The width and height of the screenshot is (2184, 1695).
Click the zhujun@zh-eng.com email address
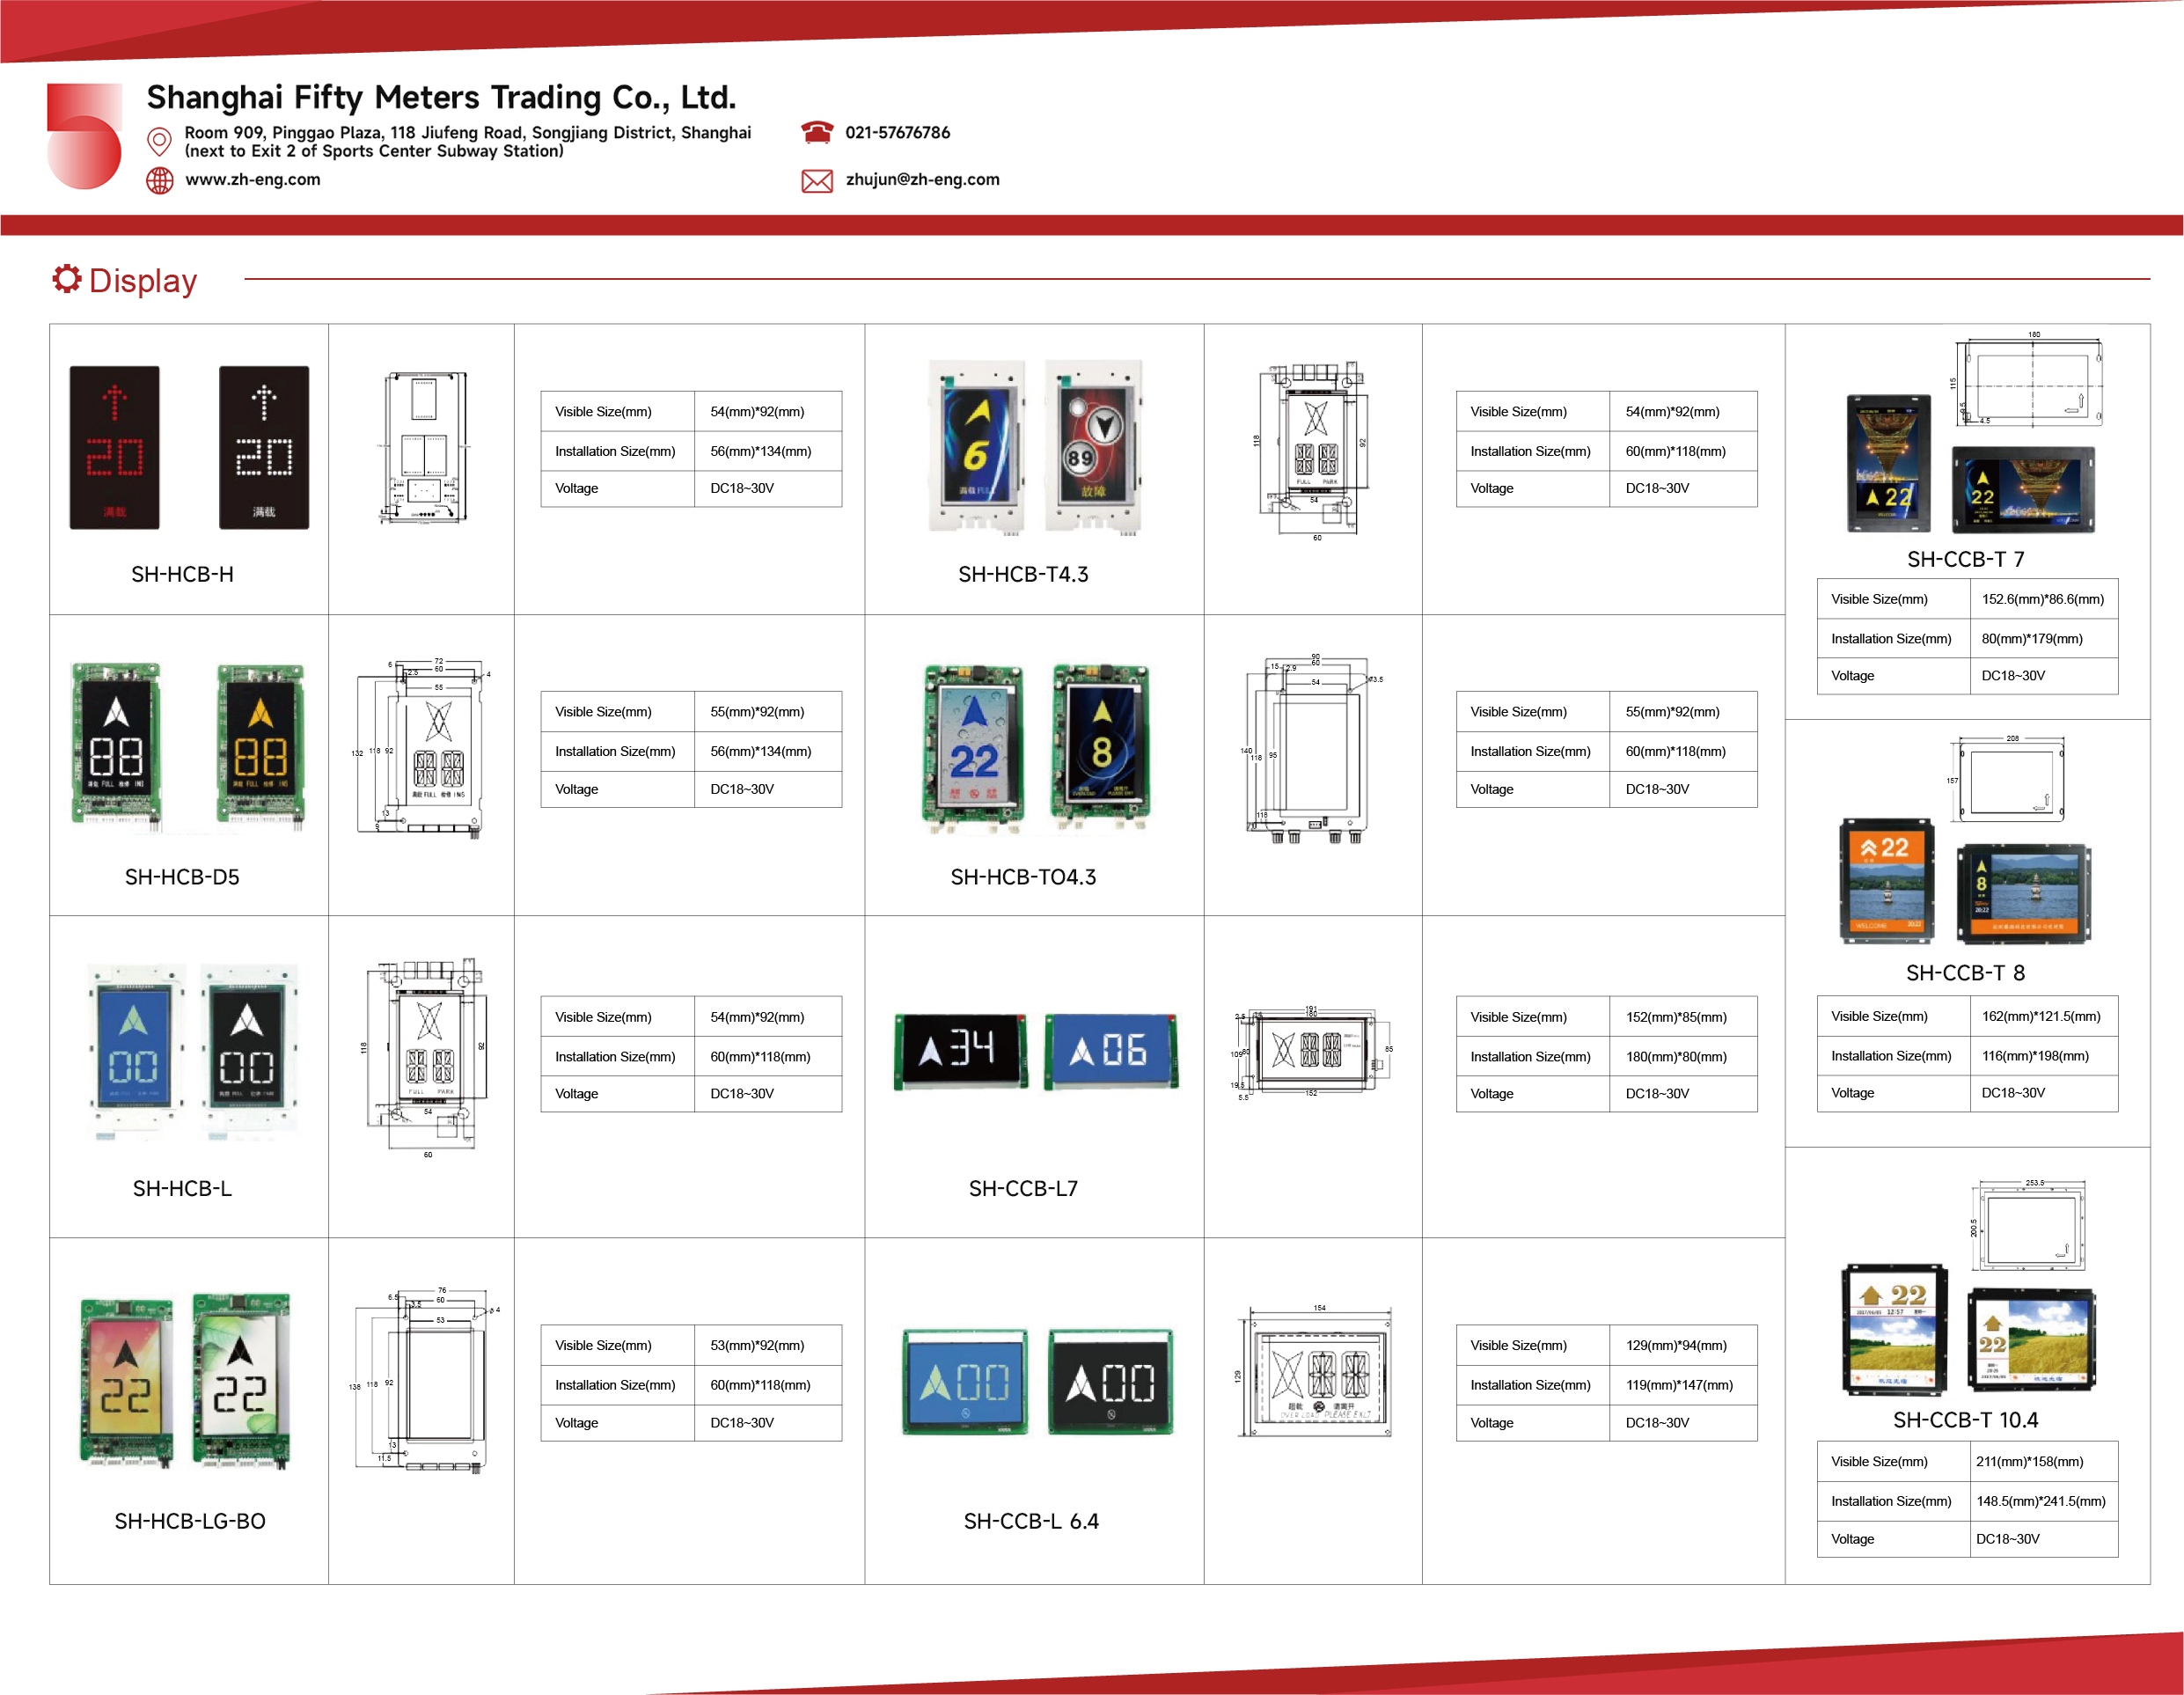pos(922,180)
